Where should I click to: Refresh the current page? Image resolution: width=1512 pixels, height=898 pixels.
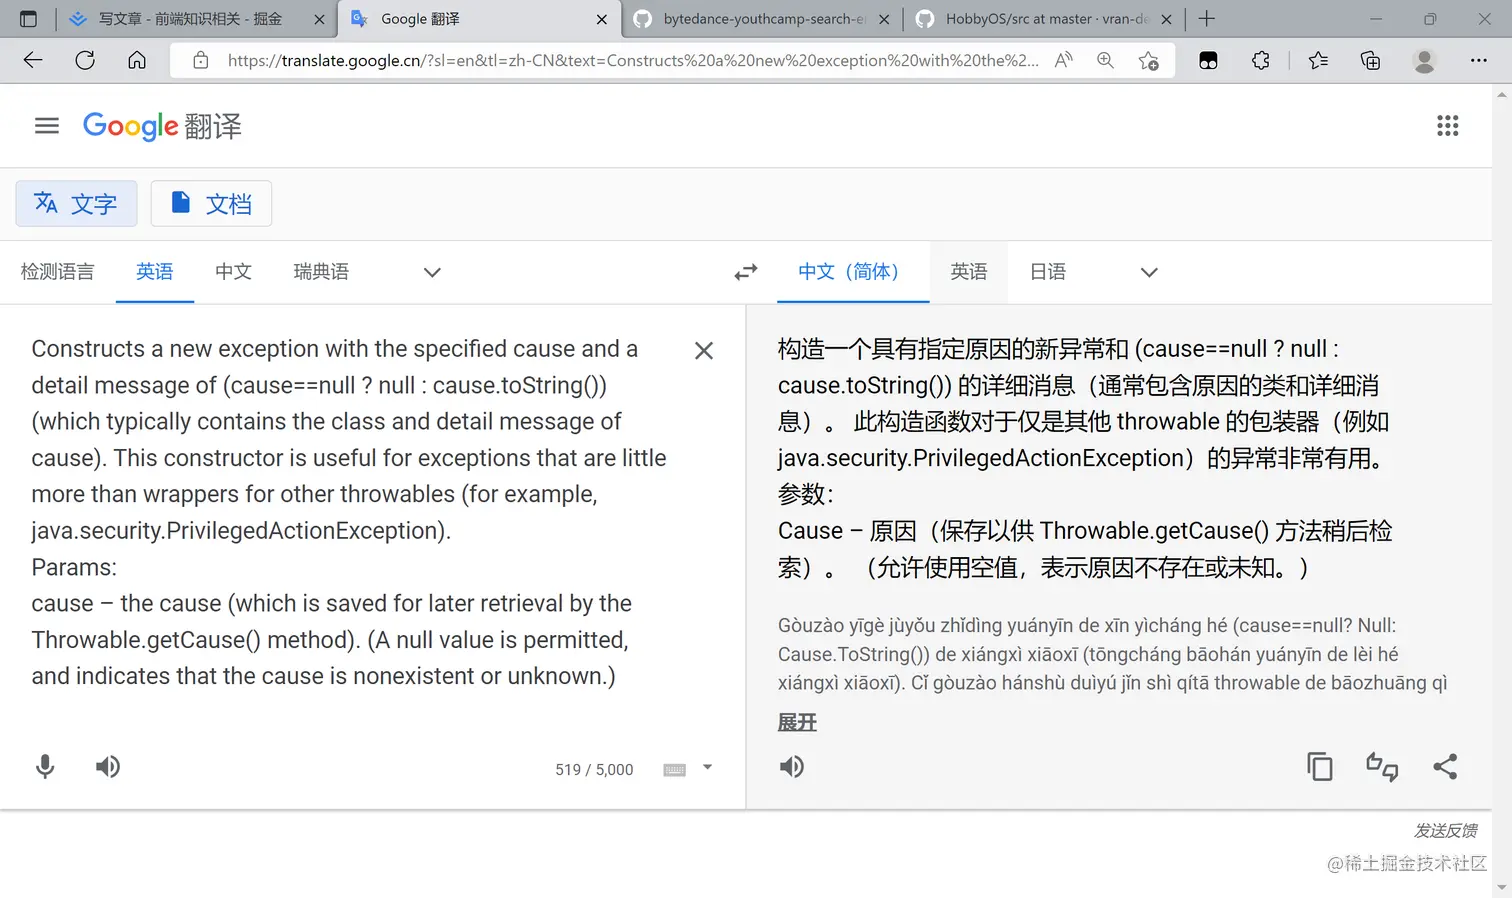[85, 60]
